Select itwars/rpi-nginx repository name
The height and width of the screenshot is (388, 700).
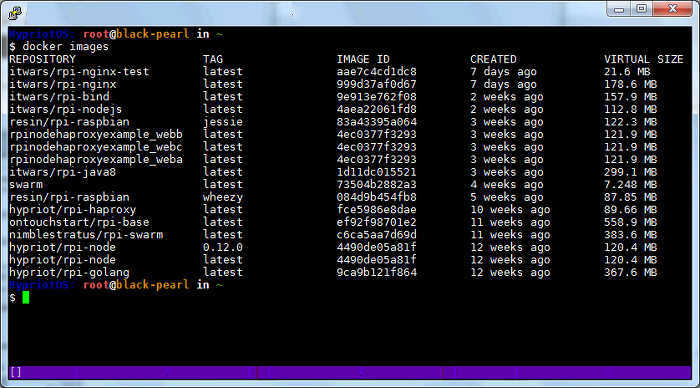pyautogui.click(x=62, y=84)
